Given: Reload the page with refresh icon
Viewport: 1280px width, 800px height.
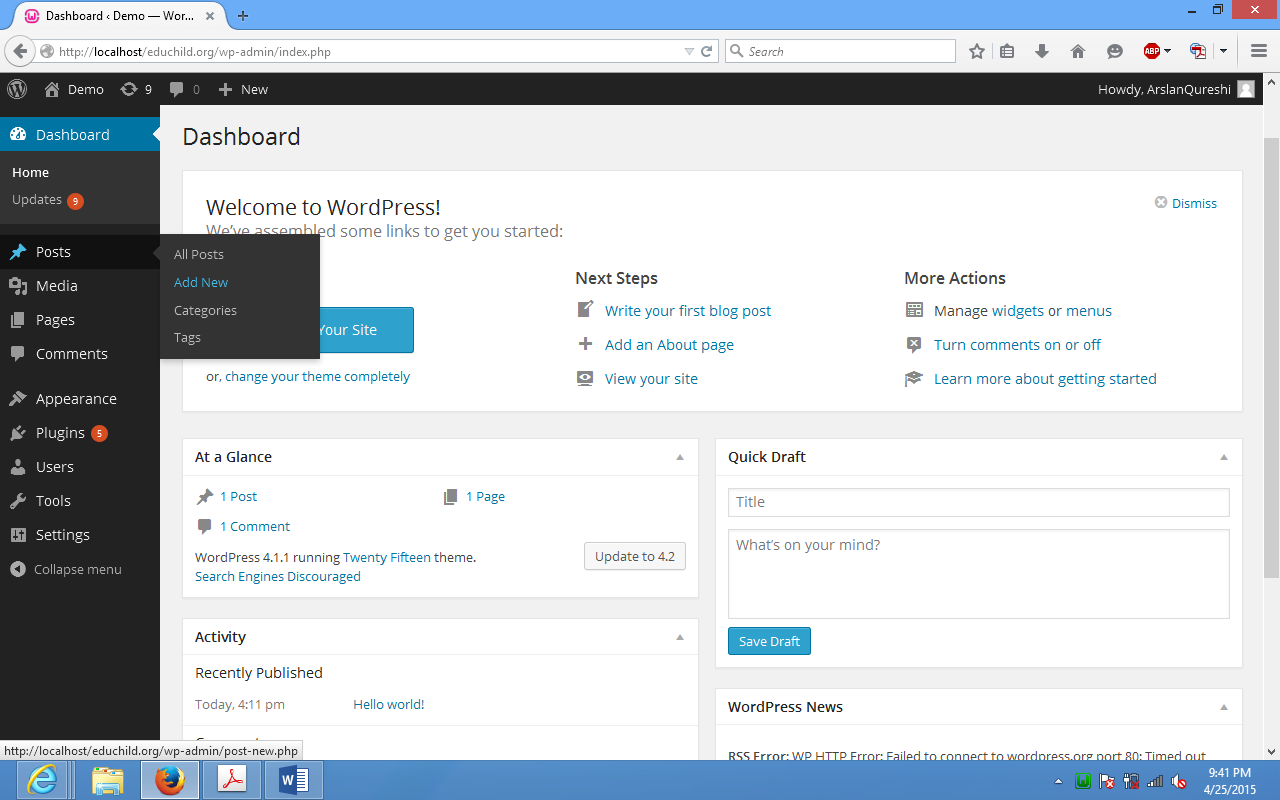Looking at the screenshot, I should tap(707, 51).
